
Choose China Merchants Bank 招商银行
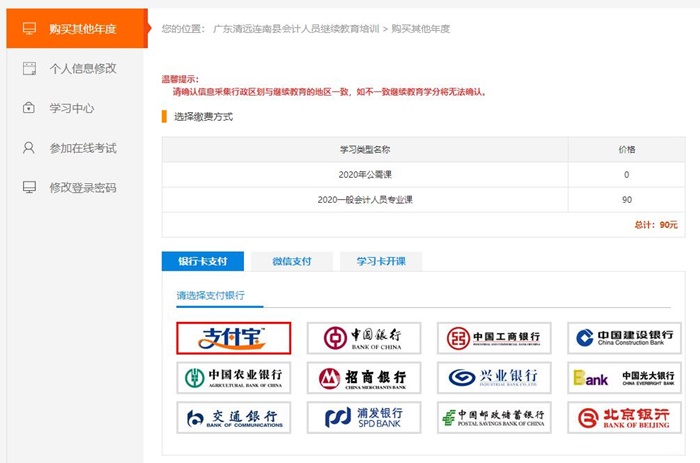click(364, 378)
